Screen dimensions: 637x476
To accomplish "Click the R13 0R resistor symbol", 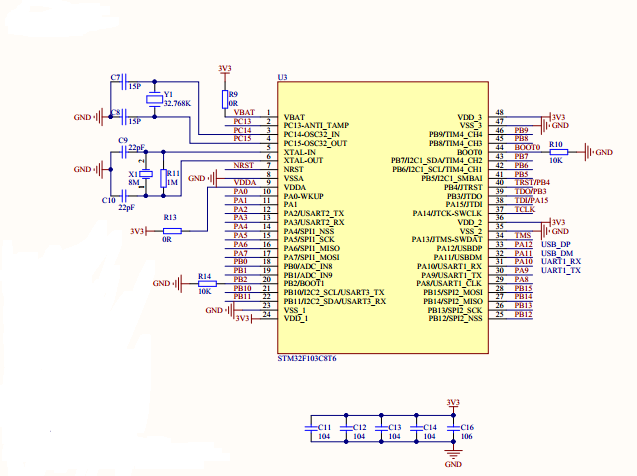I will tap(172, 231).
